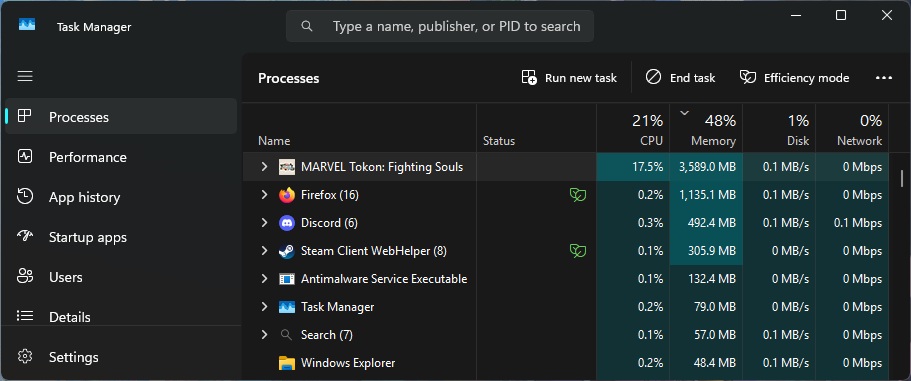Screen dimensions: 911x381
Task: Expand the MARVEL Tokon process group
Action: [264, 167]
